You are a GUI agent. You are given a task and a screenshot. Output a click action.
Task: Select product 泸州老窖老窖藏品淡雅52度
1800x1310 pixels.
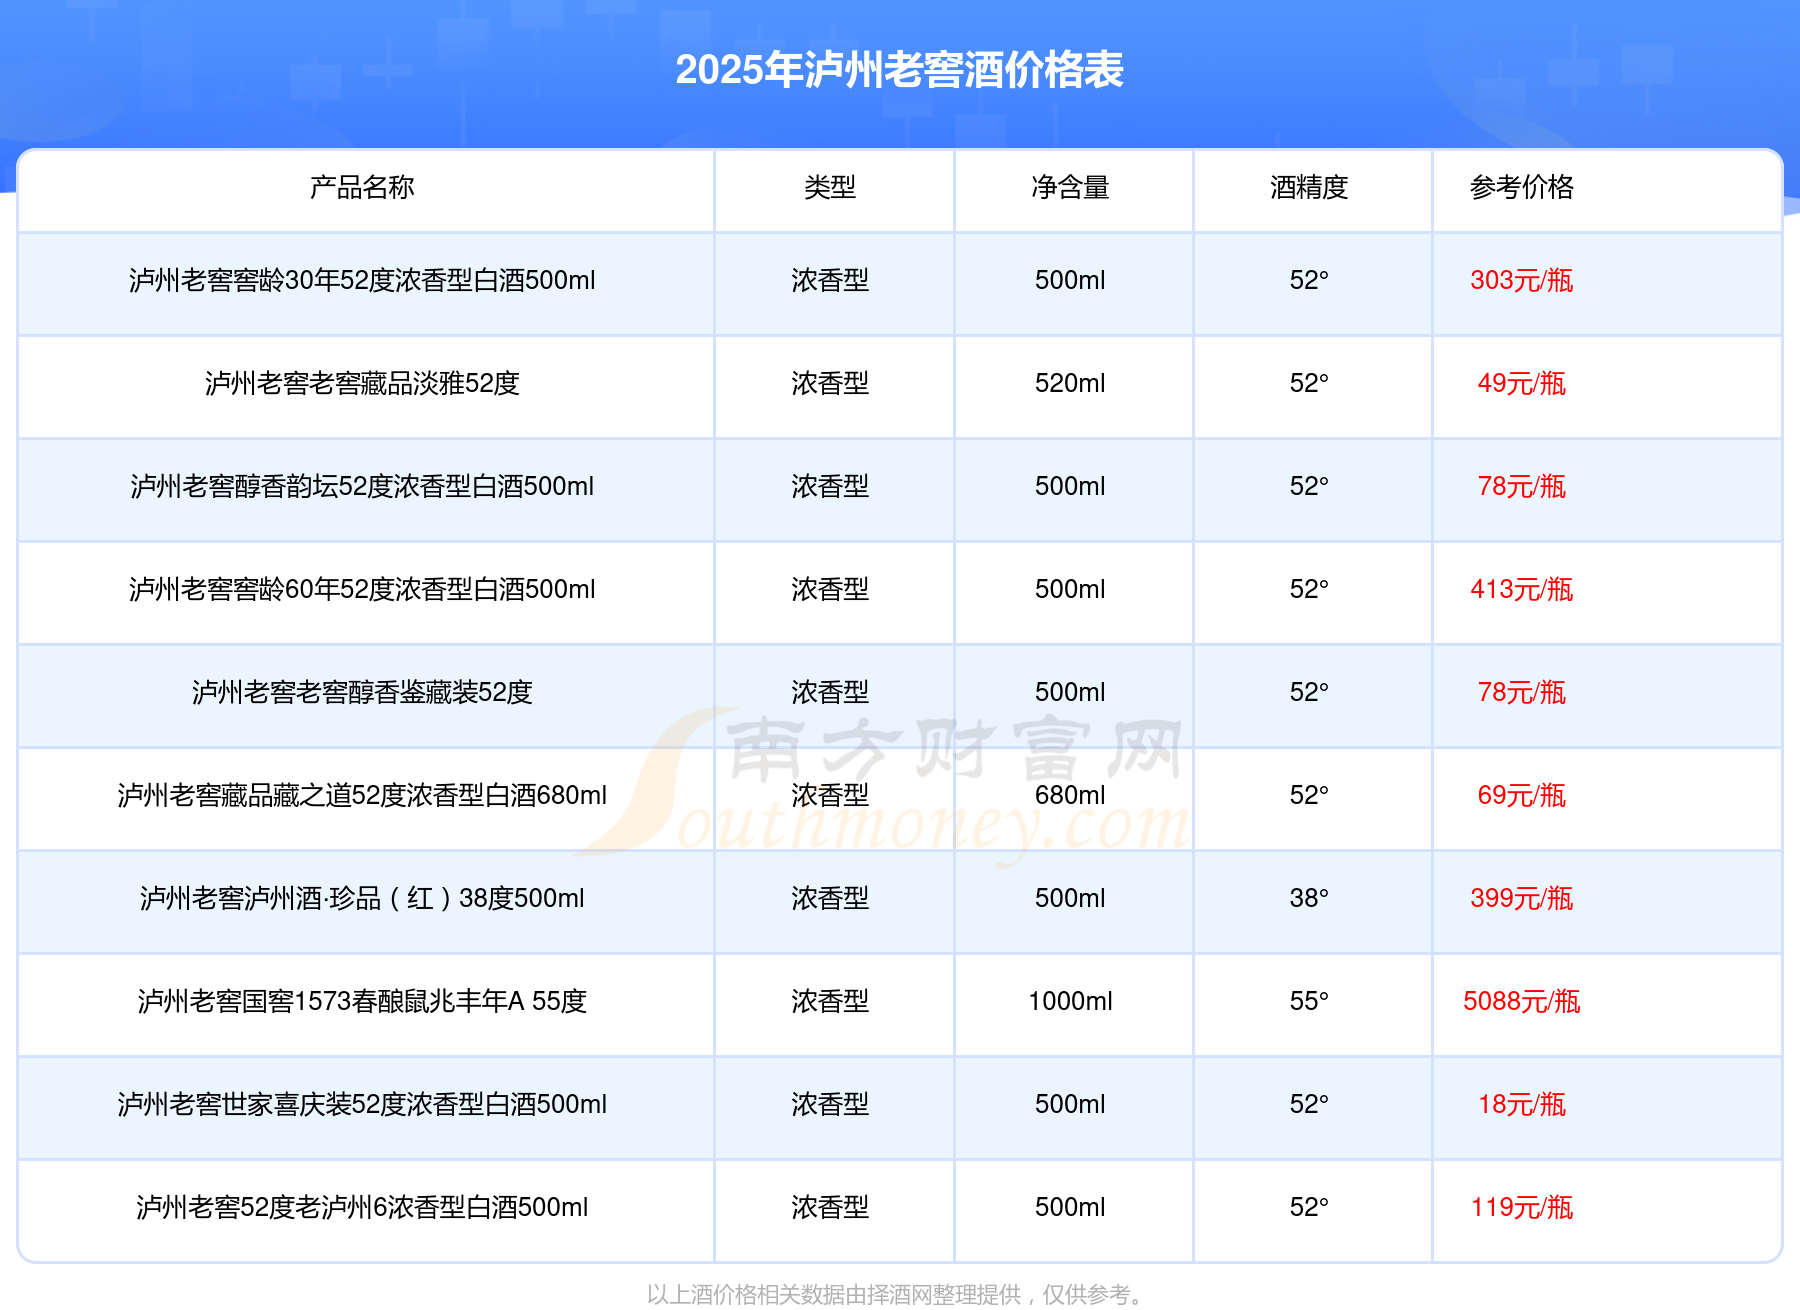[362, 383]
